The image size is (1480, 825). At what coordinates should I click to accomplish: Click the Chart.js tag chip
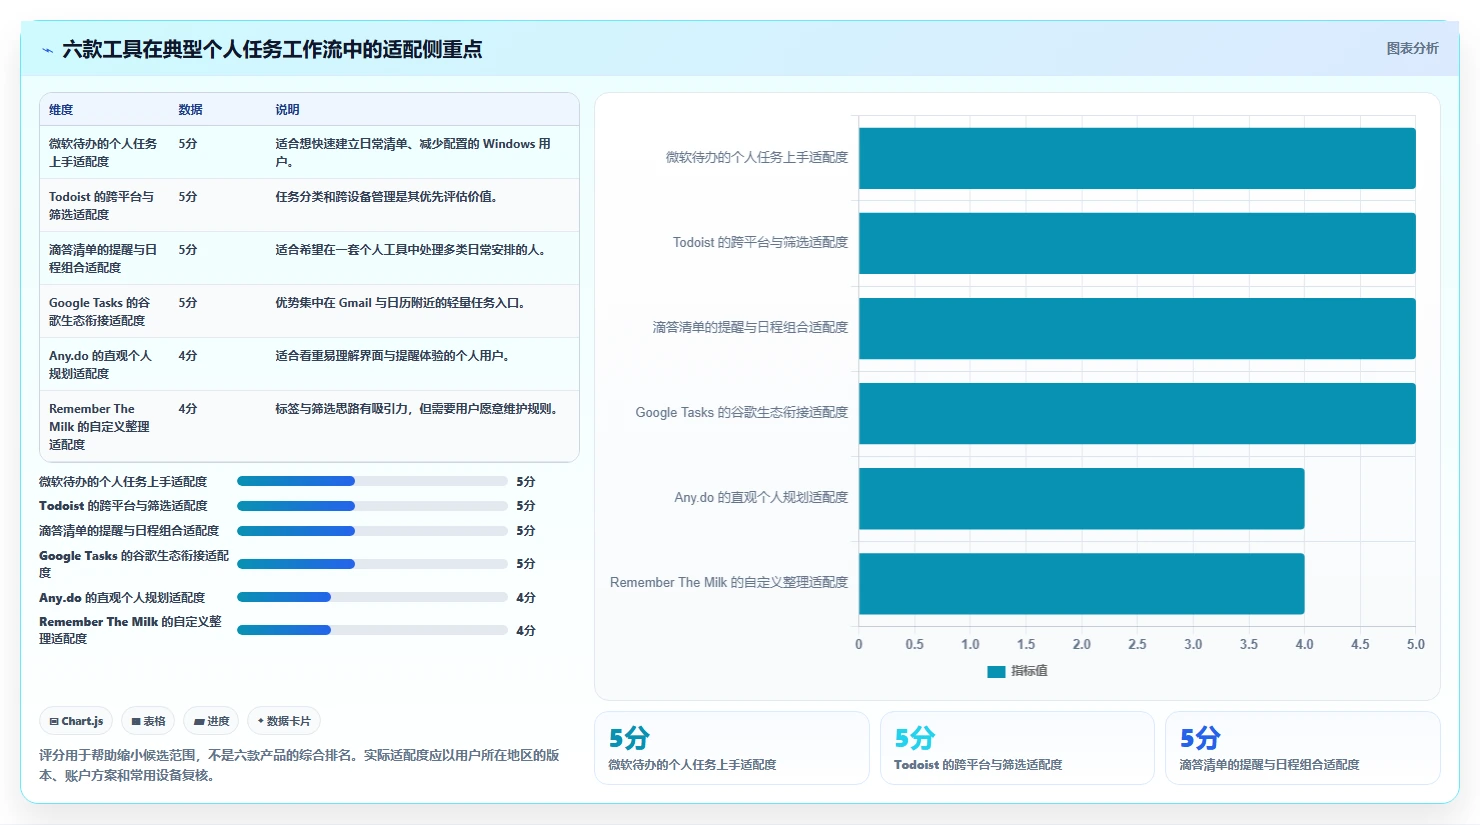pyautogui.click(x=77, y=721)
